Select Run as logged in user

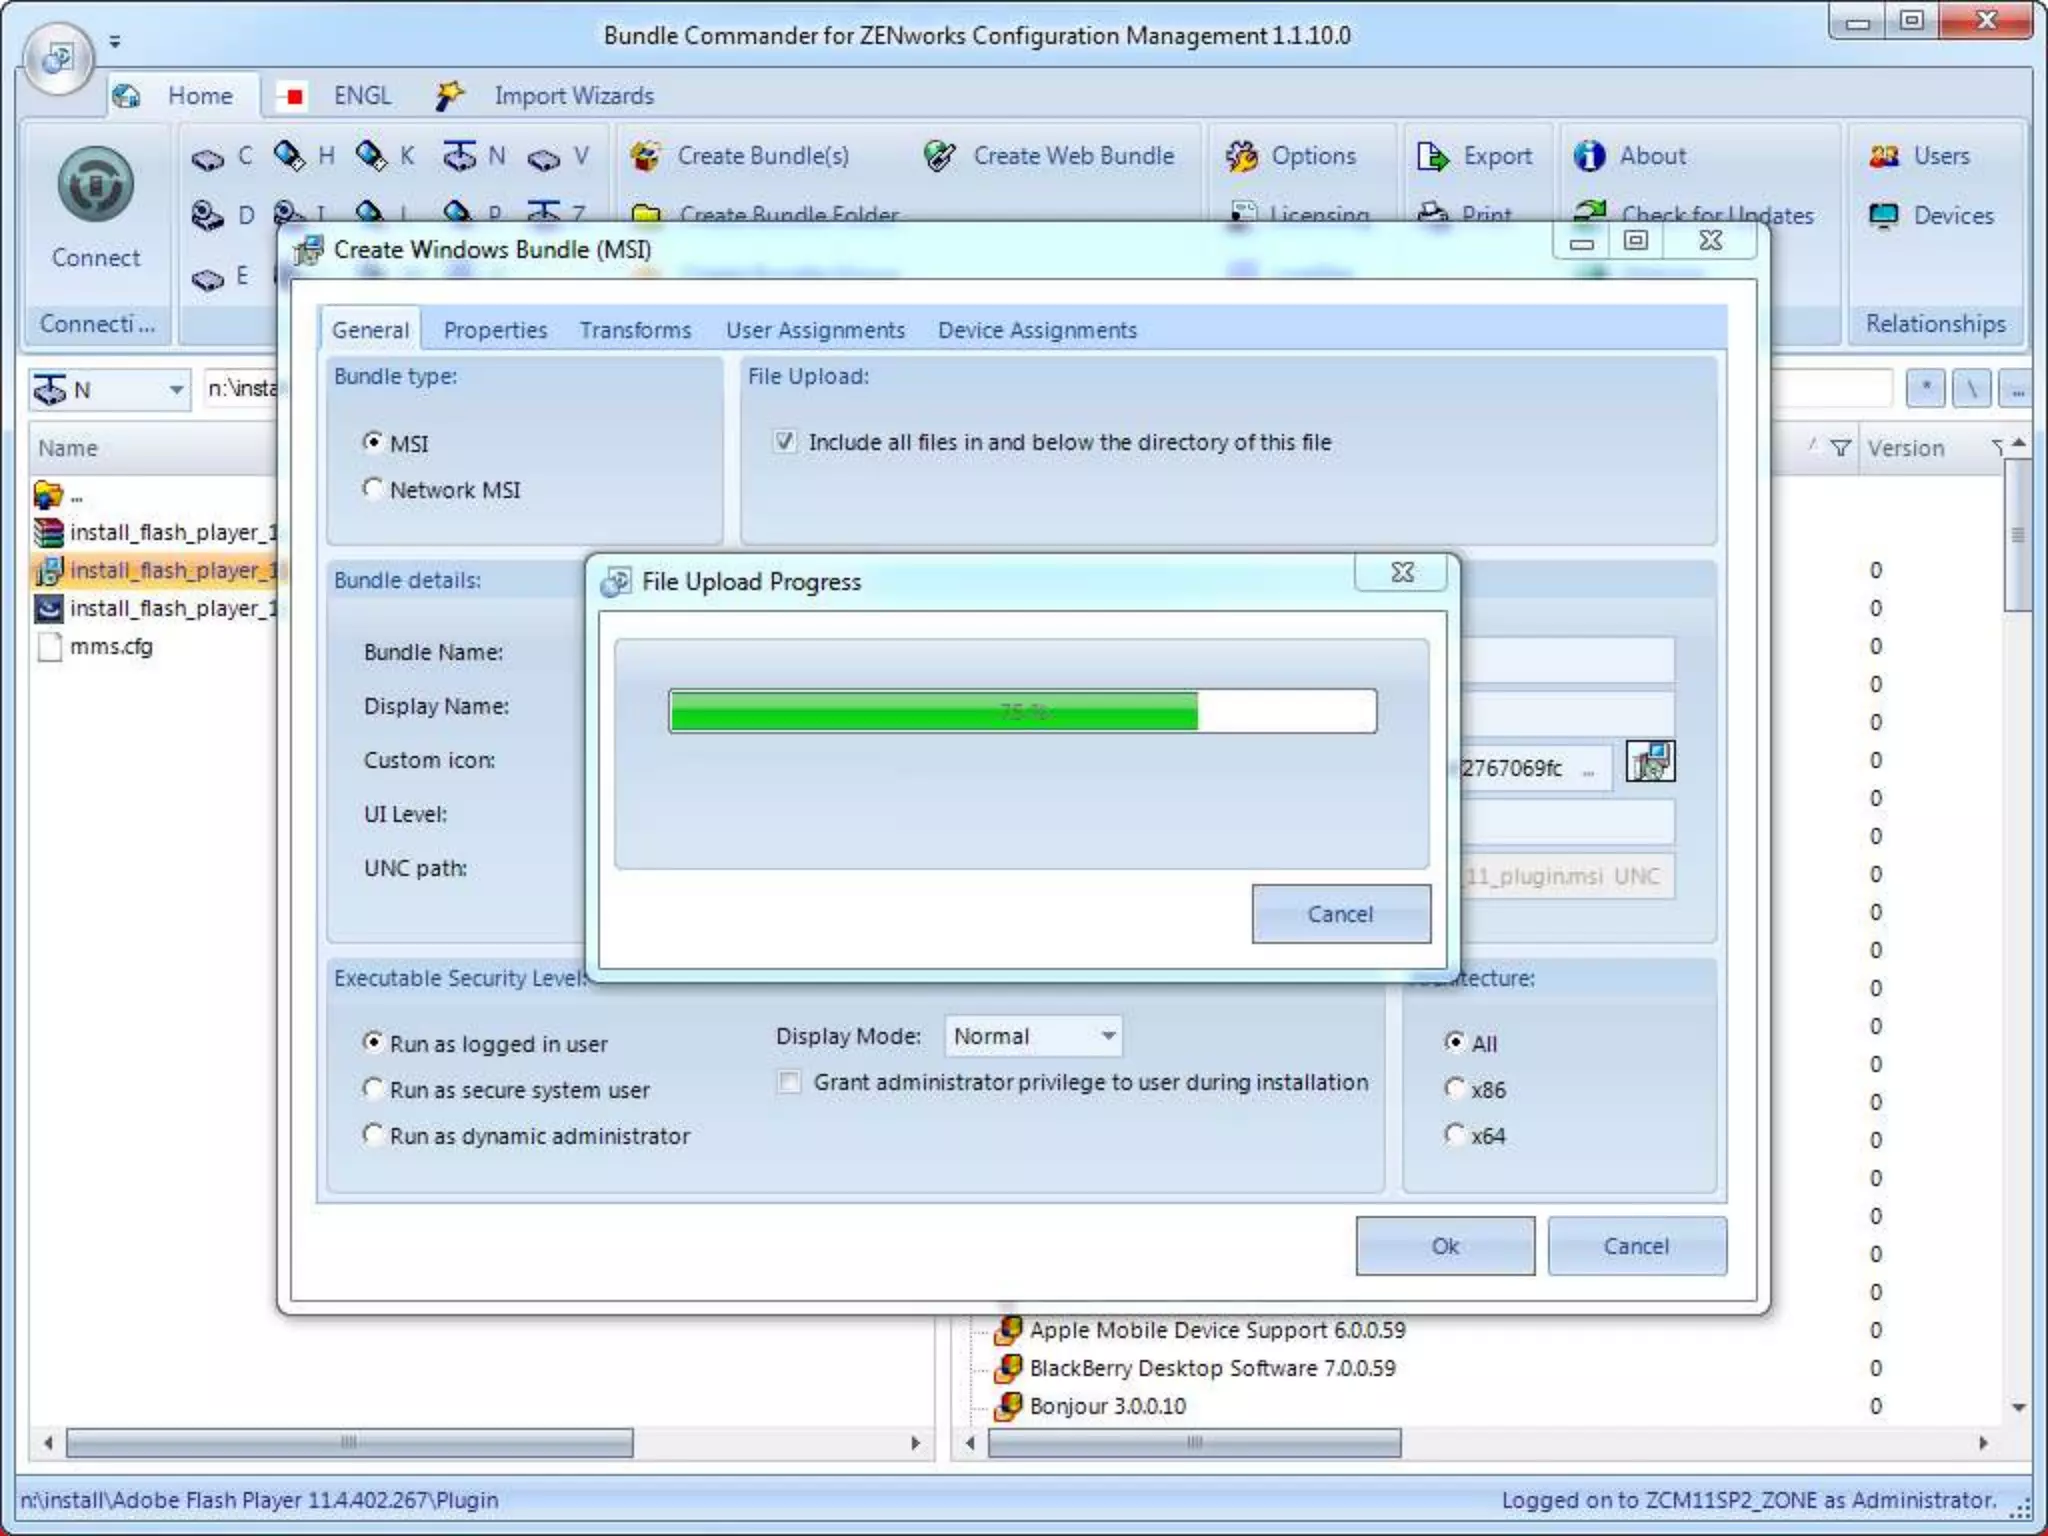pos(373,1042)
